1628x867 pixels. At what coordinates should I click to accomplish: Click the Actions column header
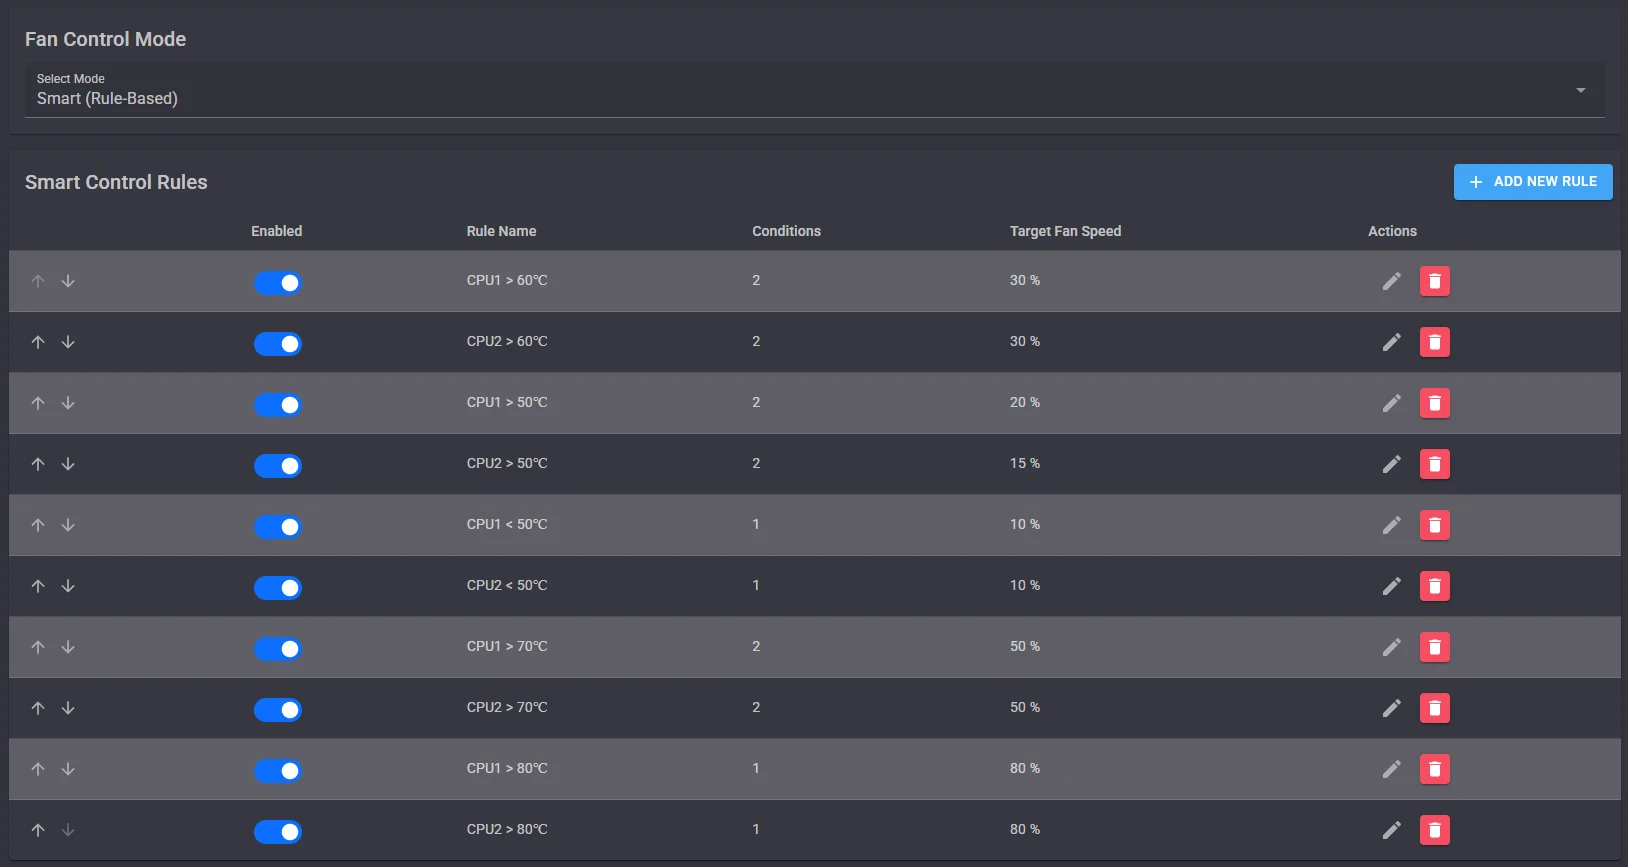(1392, 231)
